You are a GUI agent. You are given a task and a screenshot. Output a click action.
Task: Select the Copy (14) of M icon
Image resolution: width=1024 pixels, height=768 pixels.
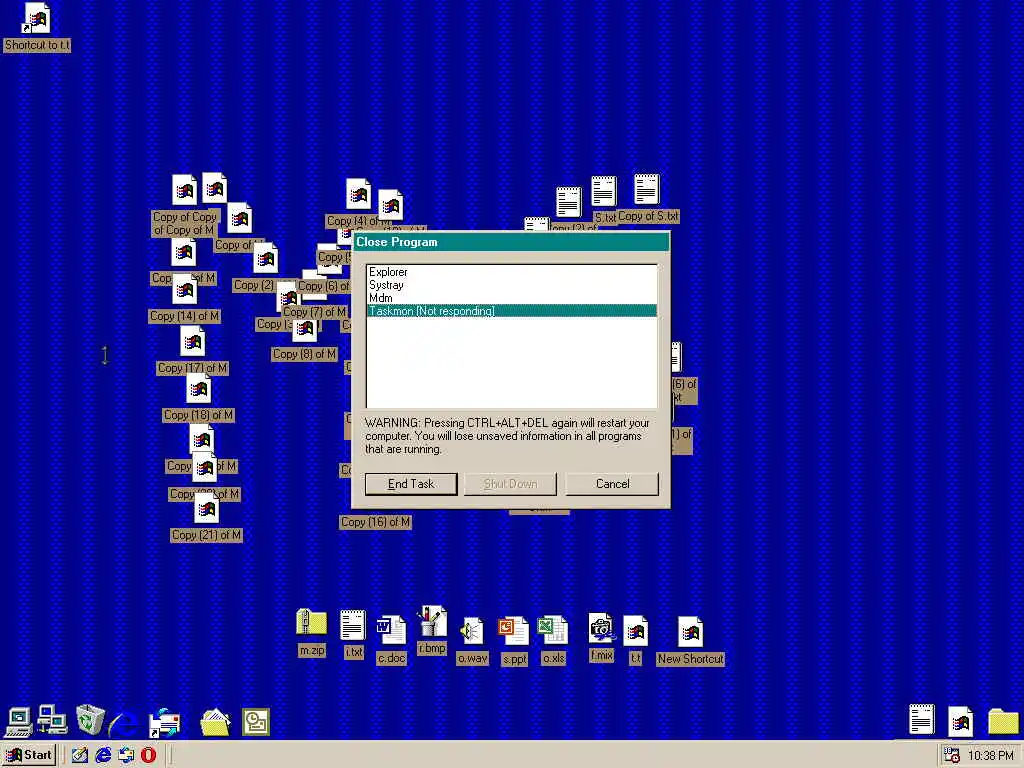tap(184, 290)
